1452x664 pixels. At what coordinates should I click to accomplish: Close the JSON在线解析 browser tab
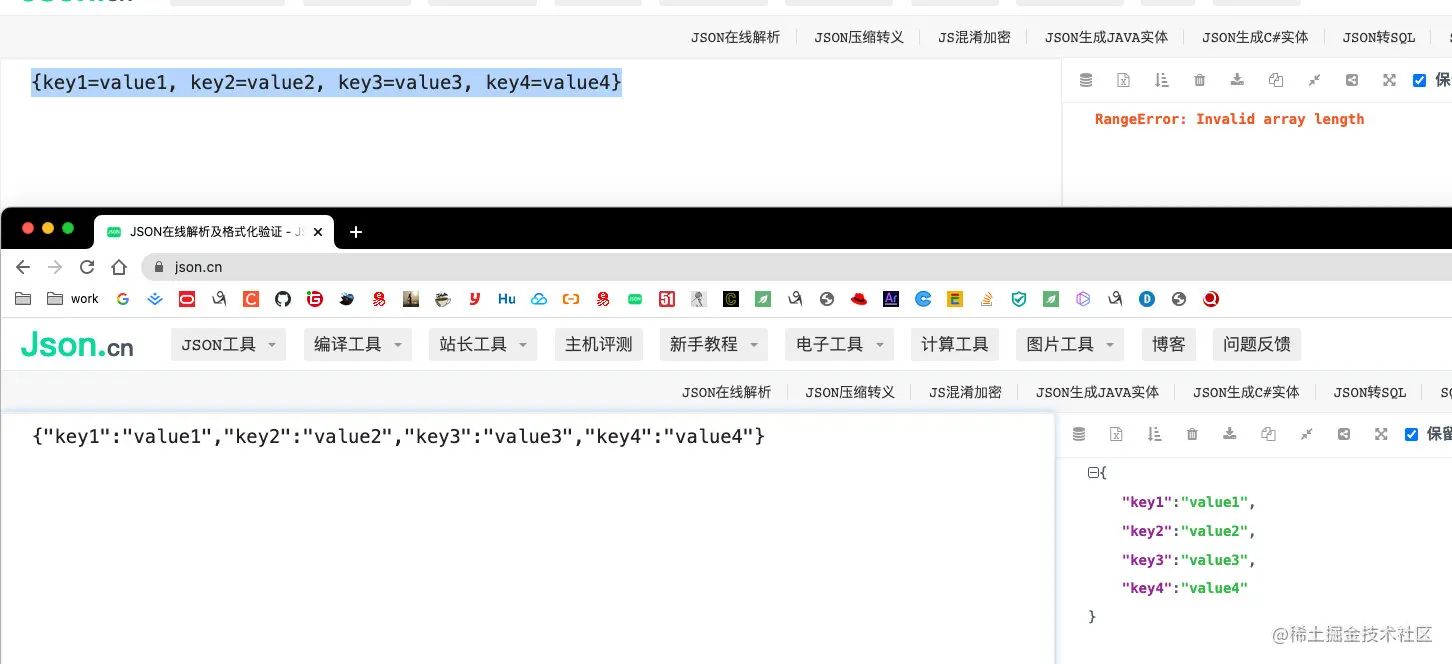click(318, 232)
